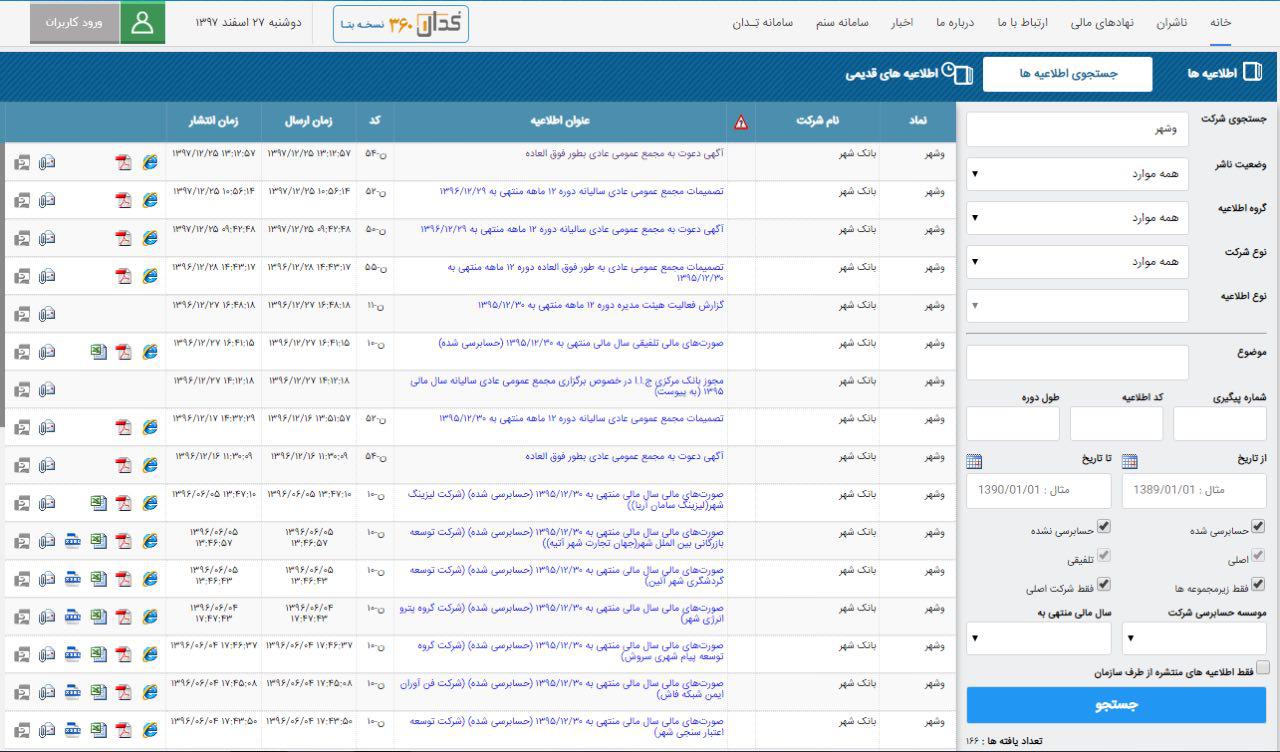
Task: Click the red warning triangle column header
Action: tap(741, 122)
